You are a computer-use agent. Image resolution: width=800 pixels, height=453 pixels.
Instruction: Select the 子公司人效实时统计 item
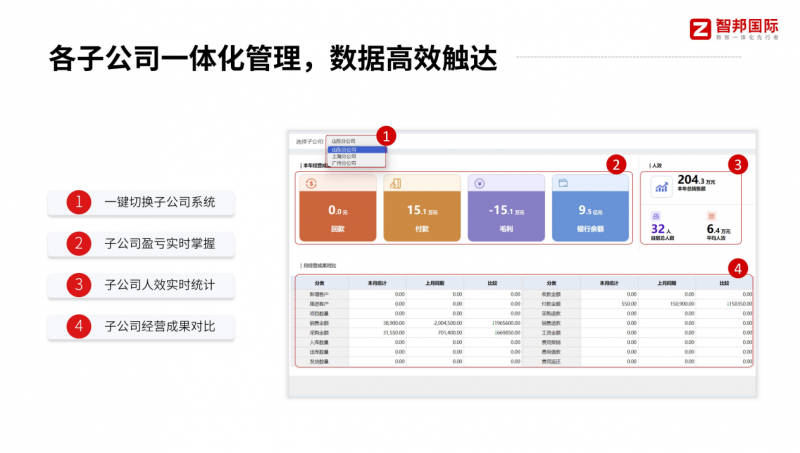[159, 284]
